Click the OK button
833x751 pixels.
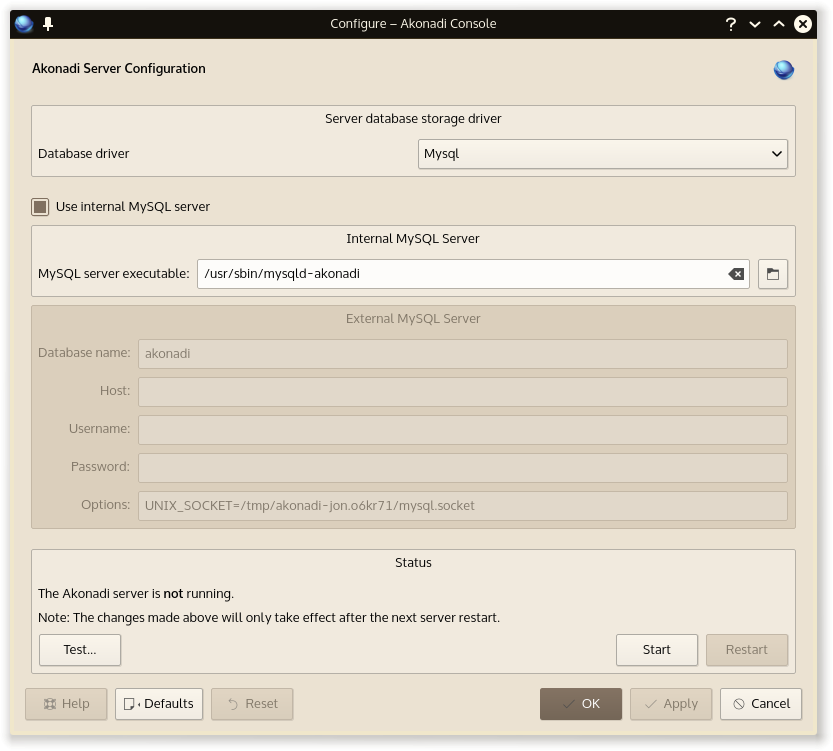580,704
